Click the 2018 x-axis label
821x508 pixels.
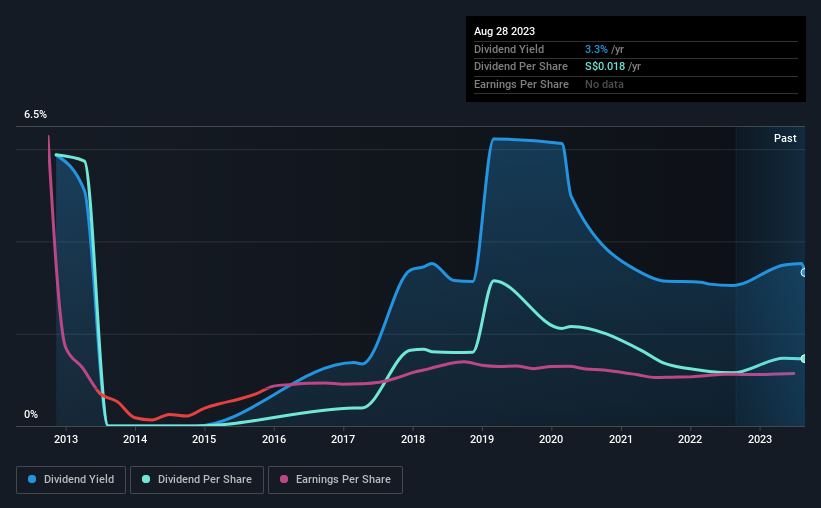(x=413, y=439)
